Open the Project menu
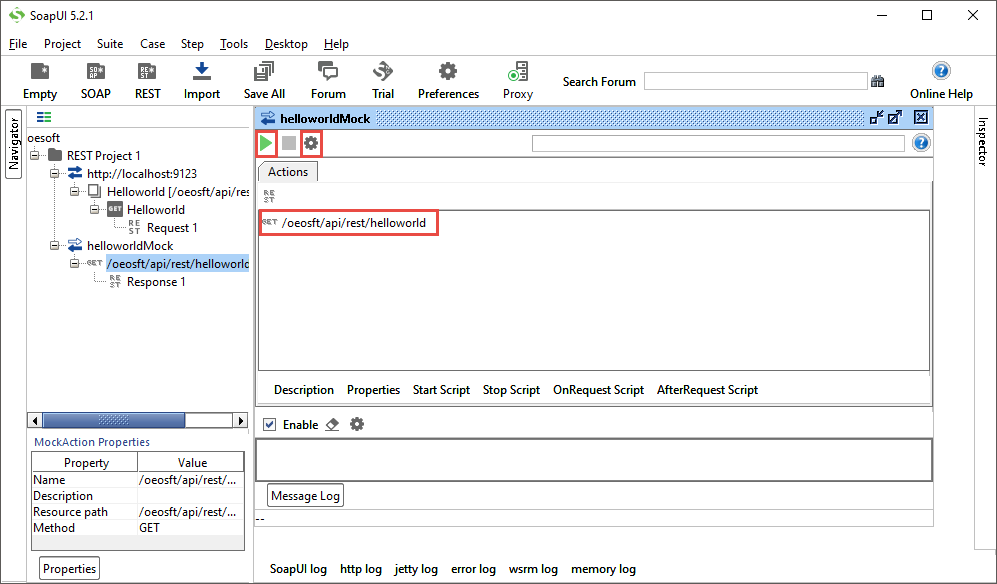Screen dimensions: 997x584 [x=62, y=44]
